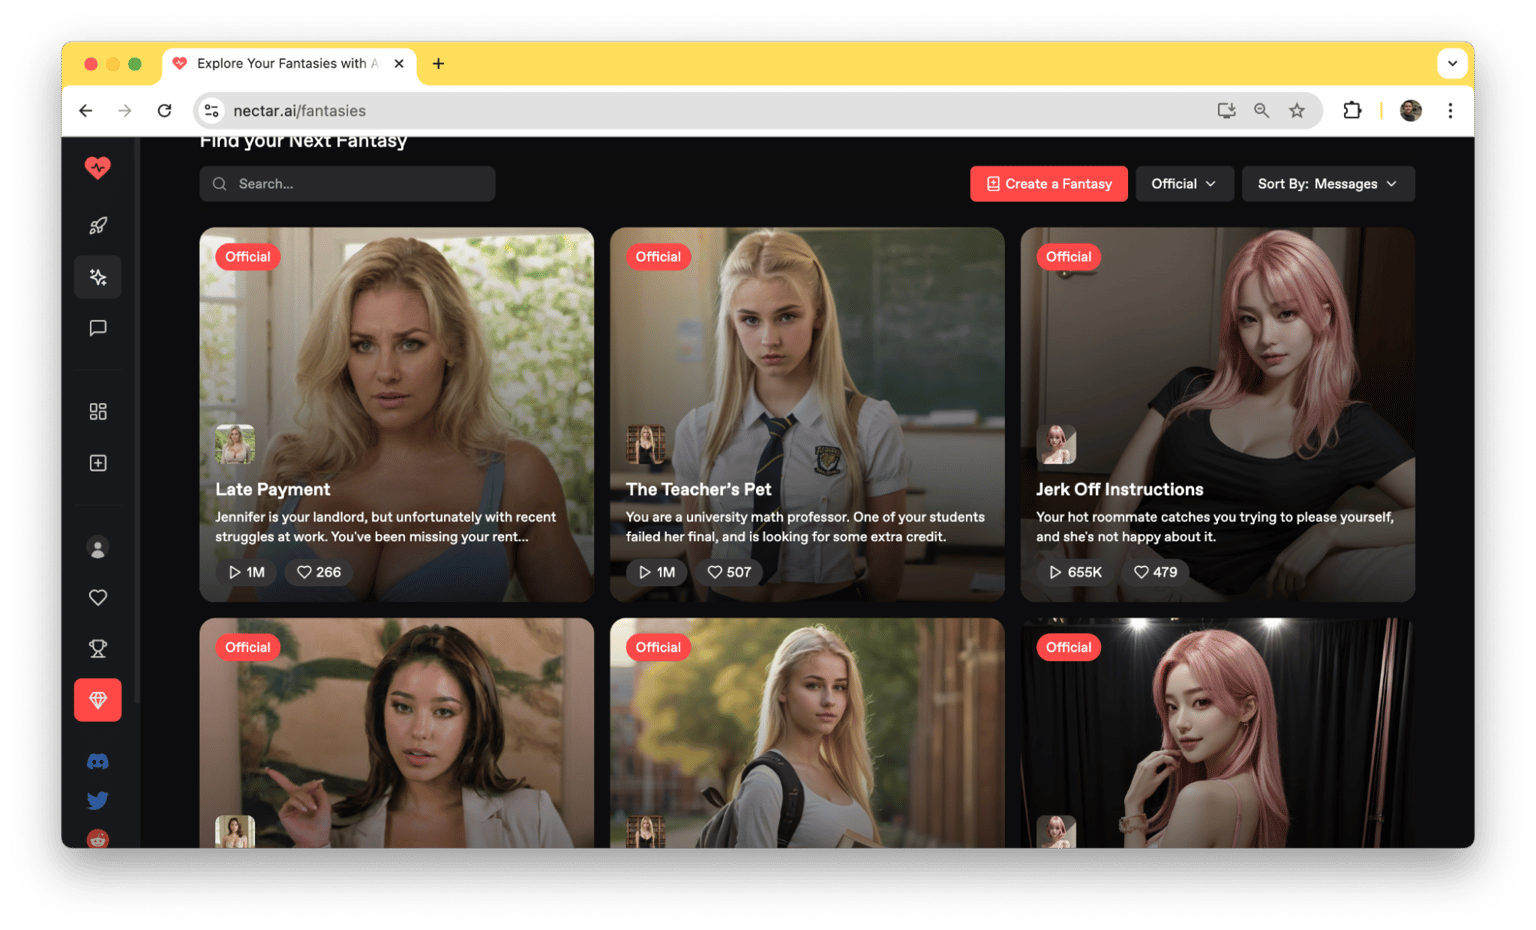Screen dimensions: 1536x930
Task: Click the Official badge on the 655K card
Action: [x=1068, y=257]
